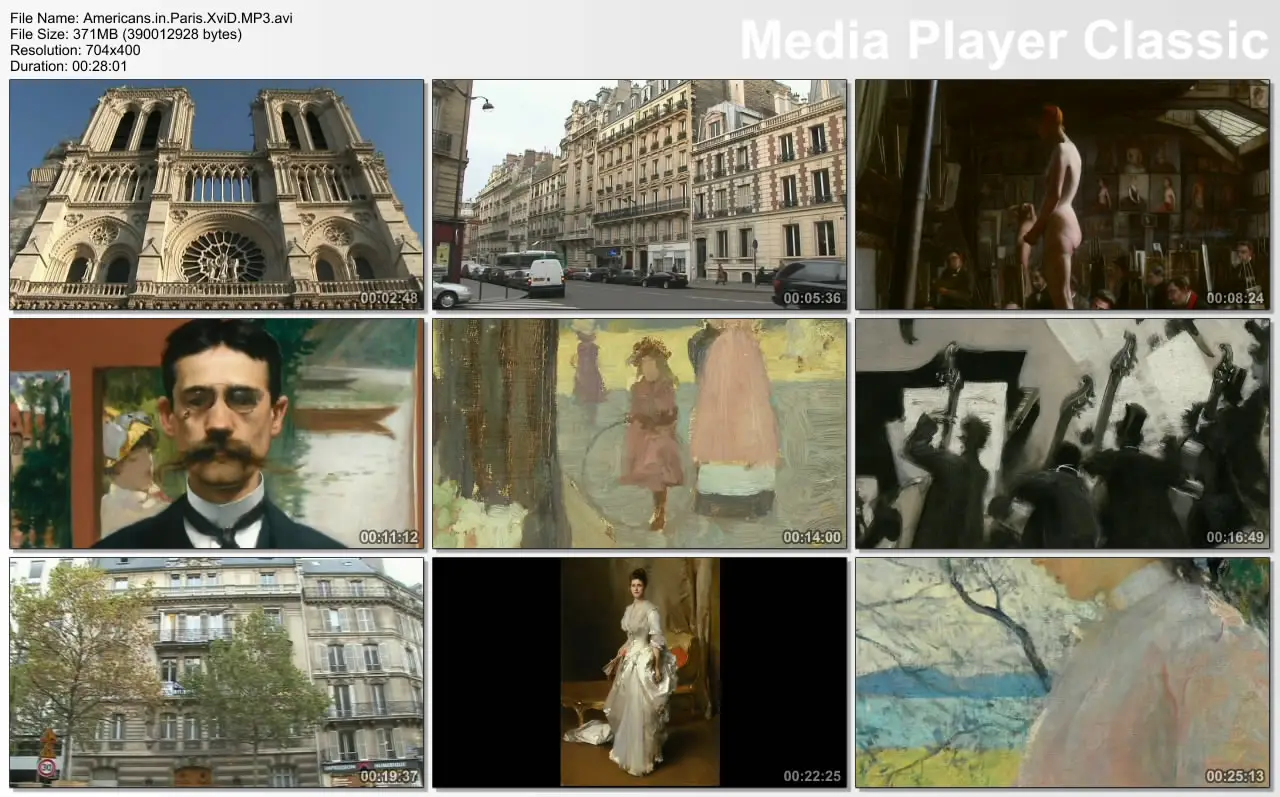Screen dimensions: 1280x797
Task: Click the 00:08:24 timestamp label
Action: pos(1235,298)
